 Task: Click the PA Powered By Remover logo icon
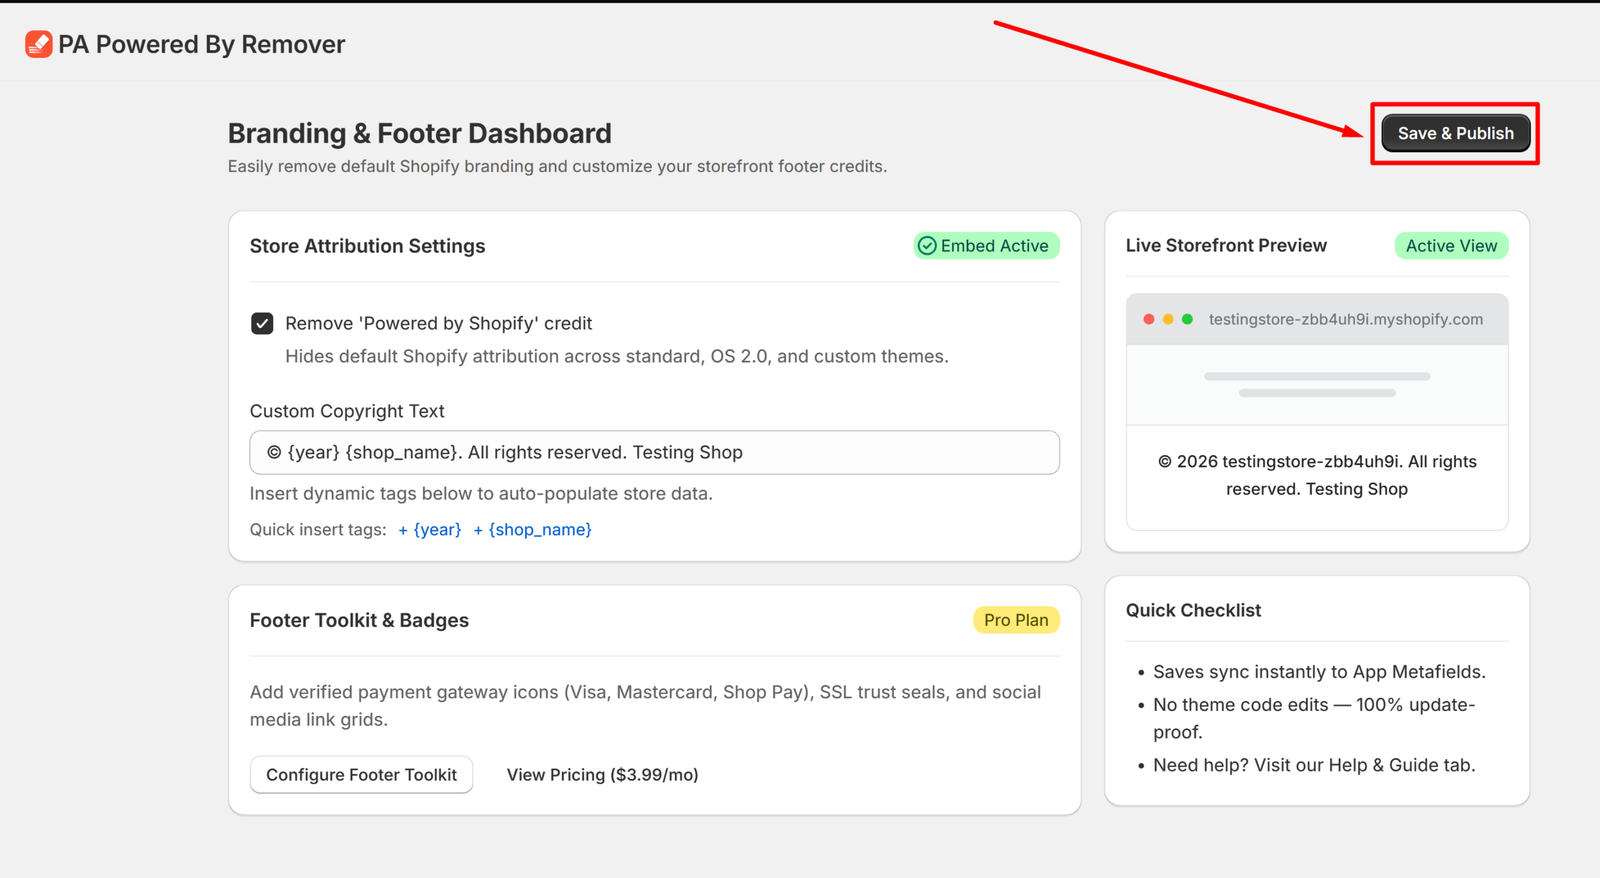pyautogui.click(x=39, y=44)
